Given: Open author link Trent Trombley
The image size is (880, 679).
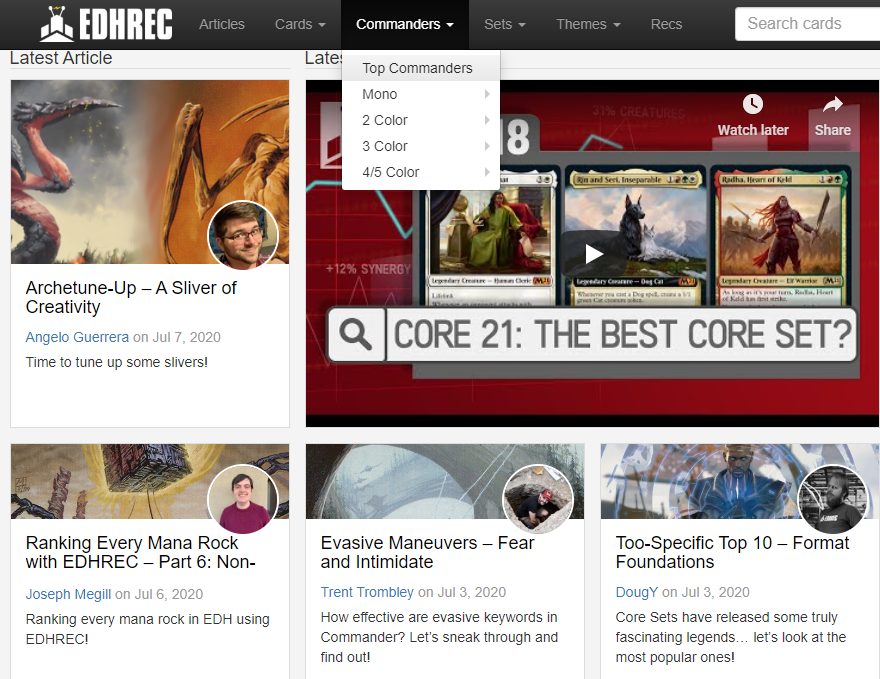Looking at the screenshot, I should pos(367,592).
